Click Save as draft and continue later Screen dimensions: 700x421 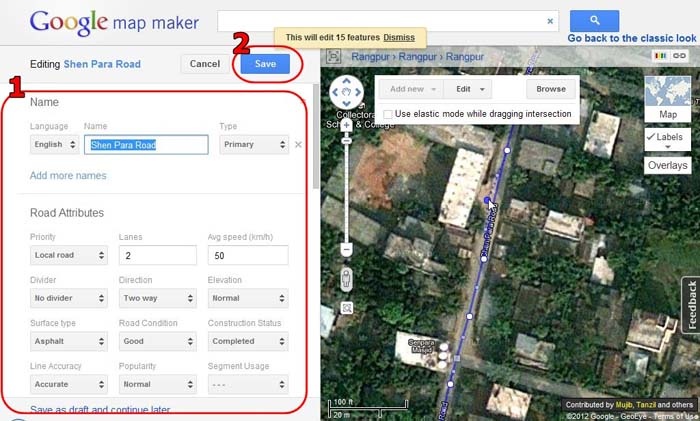coord(100,409)
